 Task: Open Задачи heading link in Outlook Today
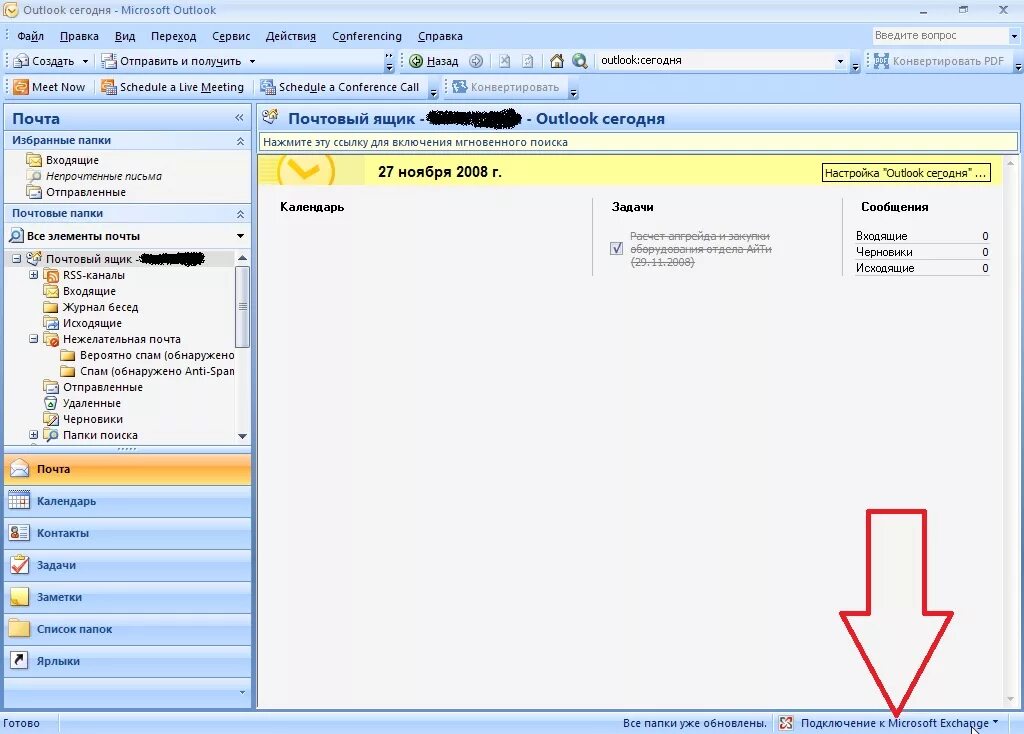pyautogui.click(x=632, y=207)
